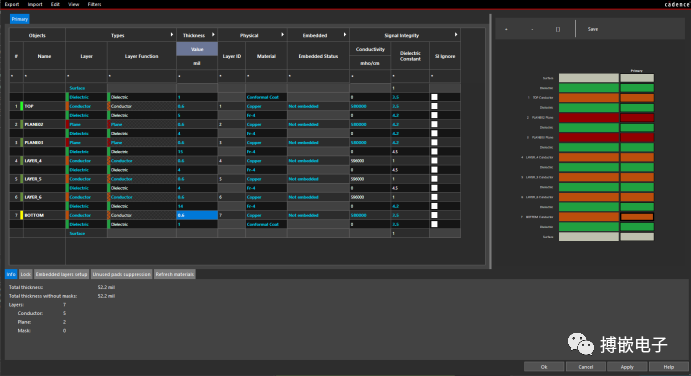This screenshot has height=376, width=691.
Task: Click the Layer Function column filter field
Action: [141, 76]
